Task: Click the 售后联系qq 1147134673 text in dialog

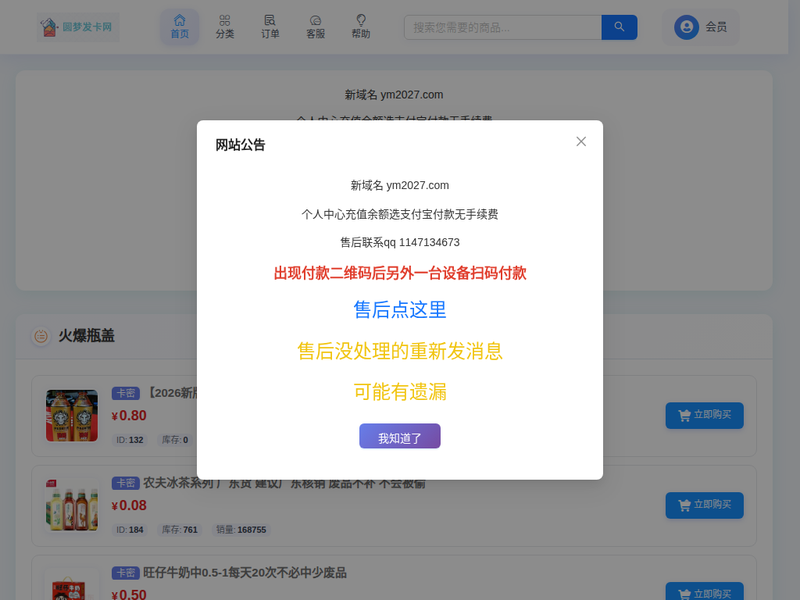Action: click(399, 242)
